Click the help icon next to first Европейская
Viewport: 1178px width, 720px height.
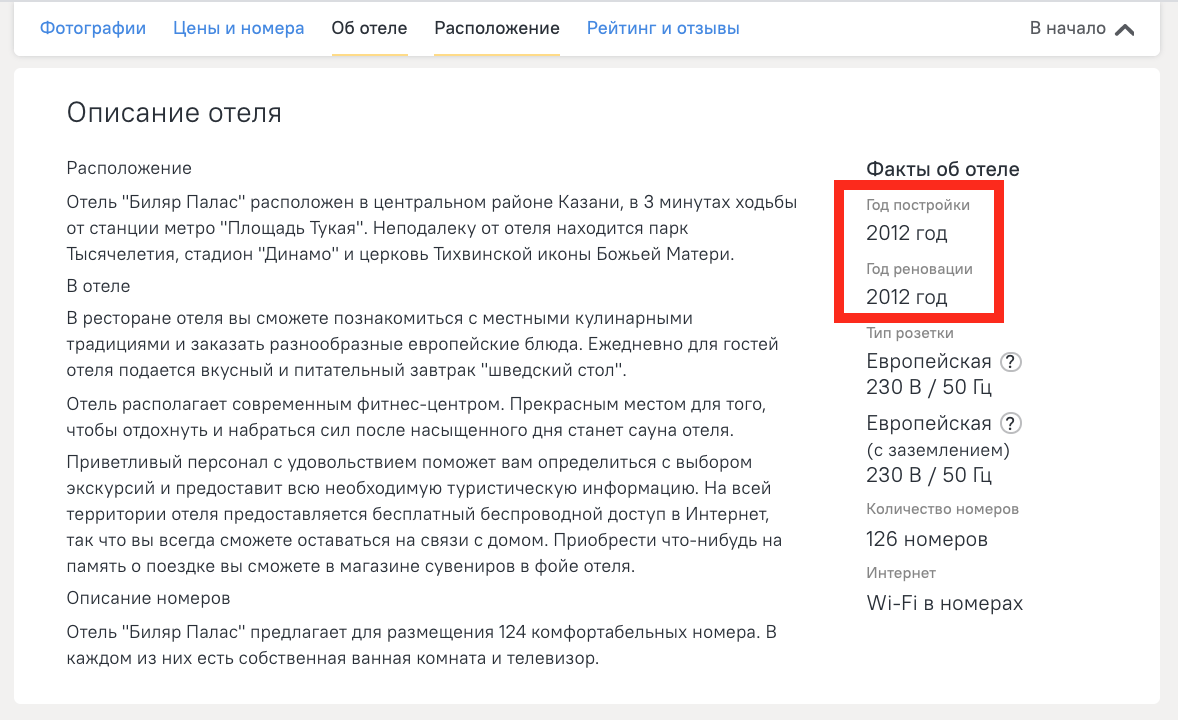click(1012, 362)
